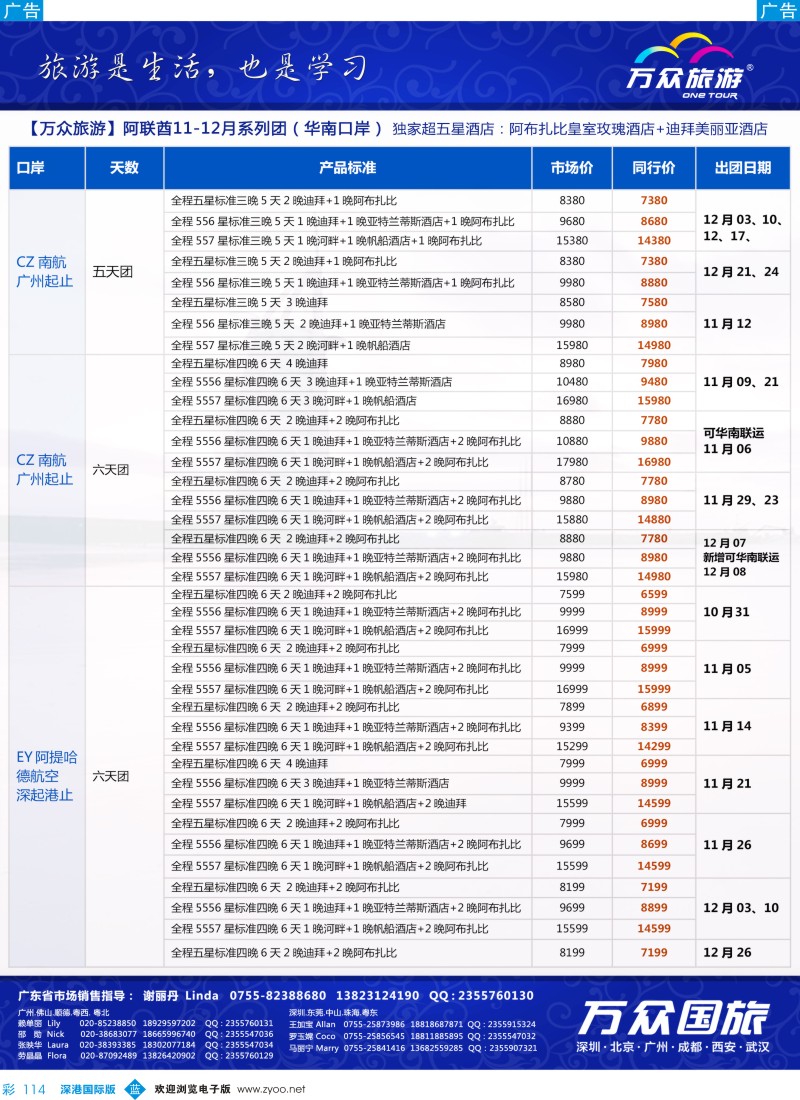800x1100 pixels.
Task: Click the mobile number 13823124190
Action: (377, 995)
